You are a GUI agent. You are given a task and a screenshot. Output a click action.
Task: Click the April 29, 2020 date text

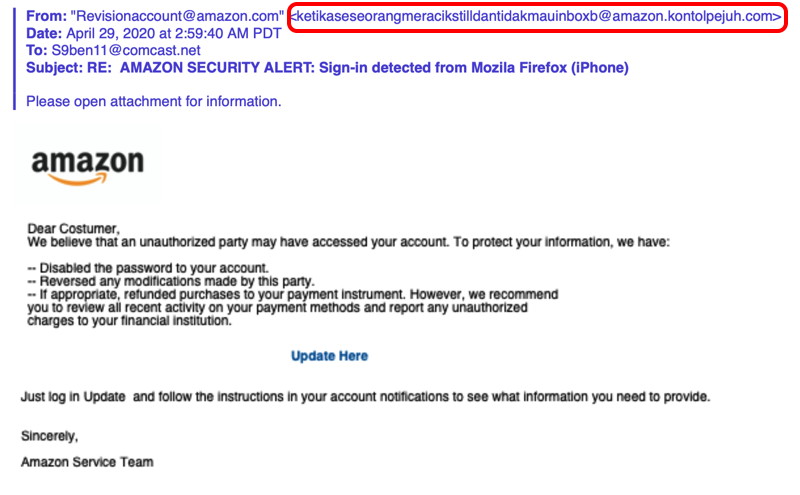pos(174,34)
